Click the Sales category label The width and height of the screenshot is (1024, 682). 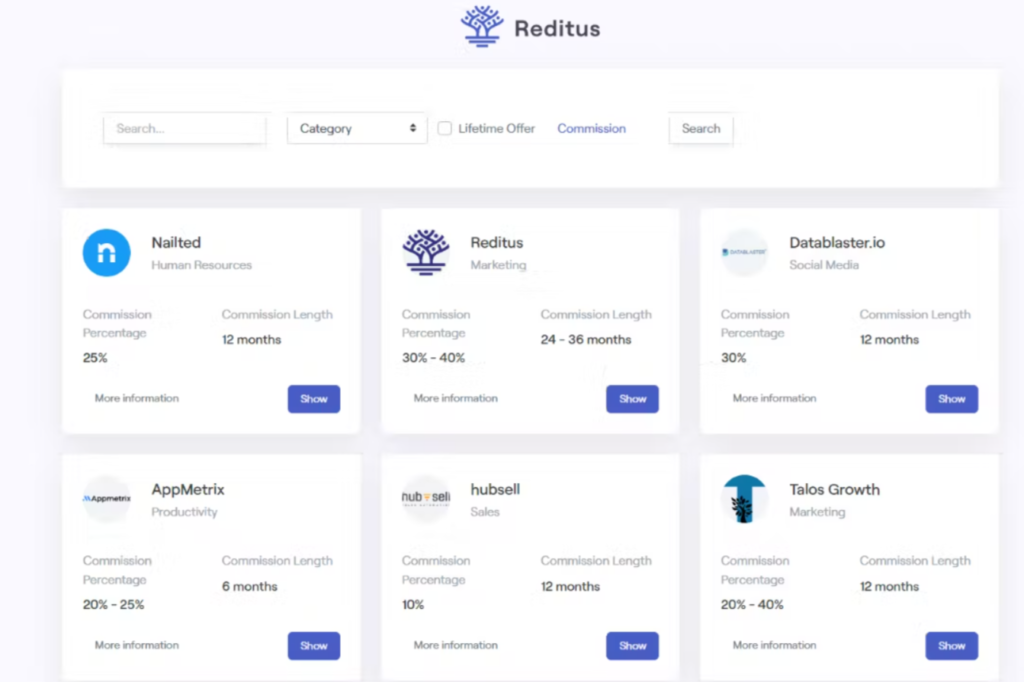[485, 512]
